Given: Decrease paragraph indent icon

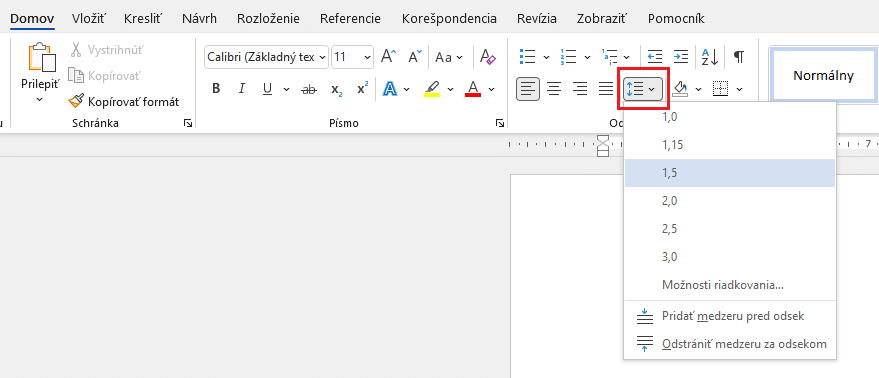Looking at the screenshot, I should [x=655, y=57].
